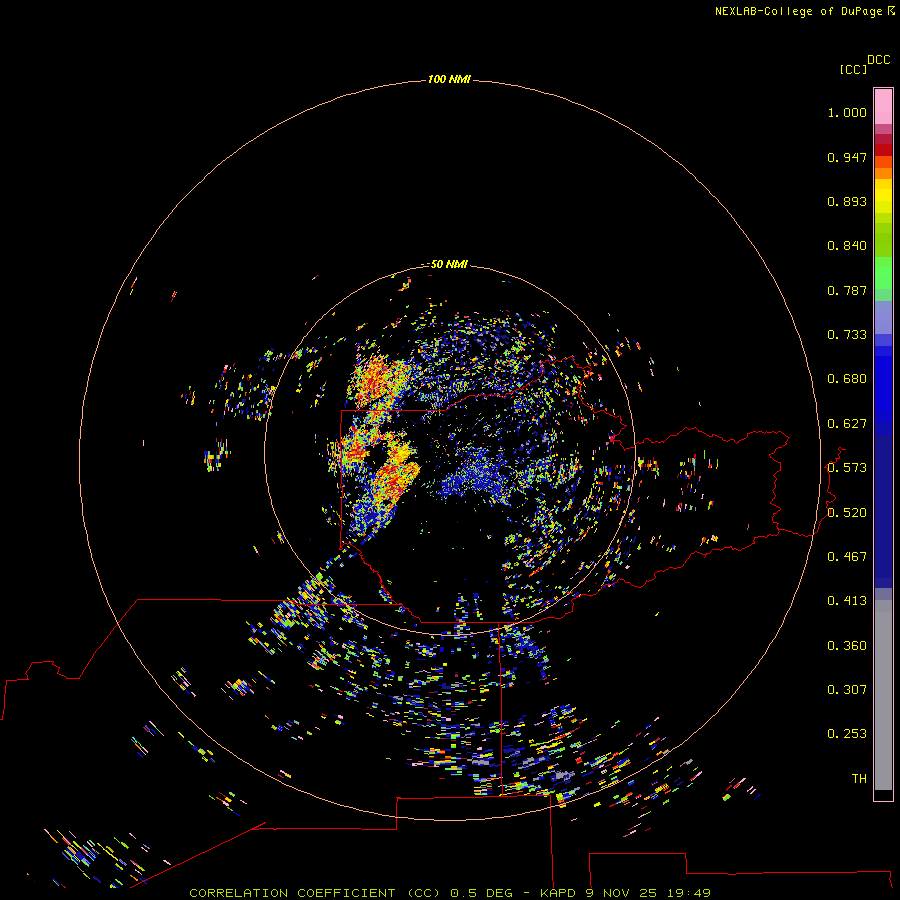The image size is (900, 900).
Task: Click the red band of the color bar
Action: click(883, 150)
